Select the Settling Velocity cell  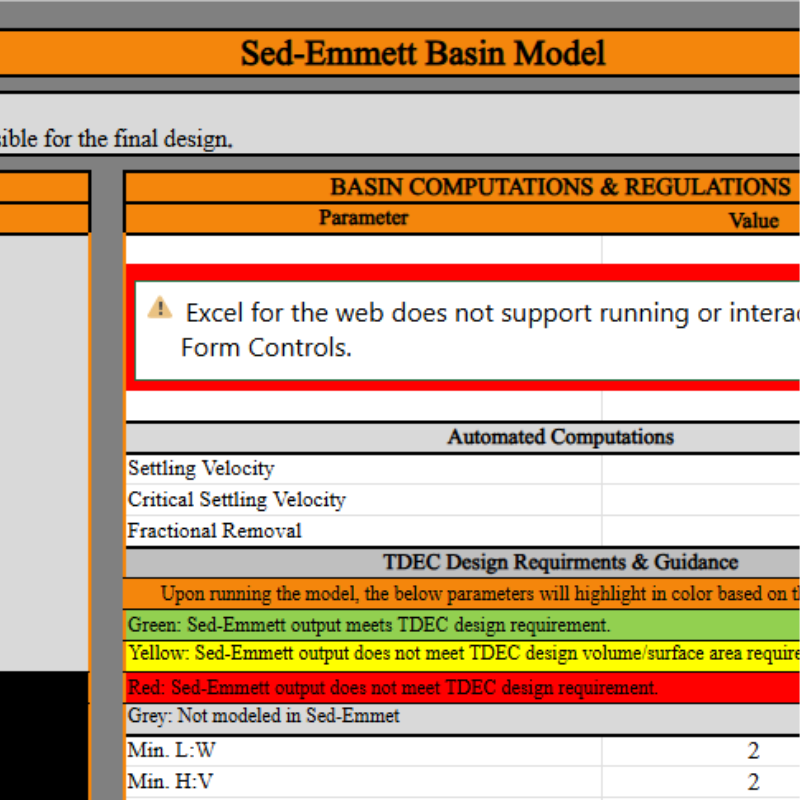click(363, 468)
